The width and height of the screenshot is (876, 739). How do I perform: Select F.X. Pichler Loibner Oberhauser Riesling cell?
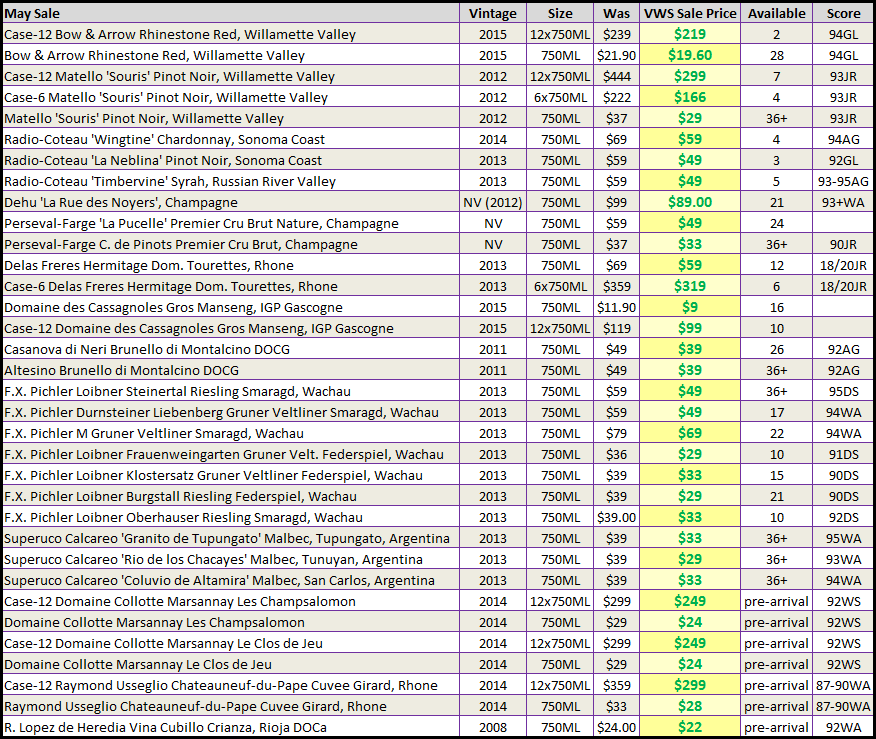(x=231, y=517)
